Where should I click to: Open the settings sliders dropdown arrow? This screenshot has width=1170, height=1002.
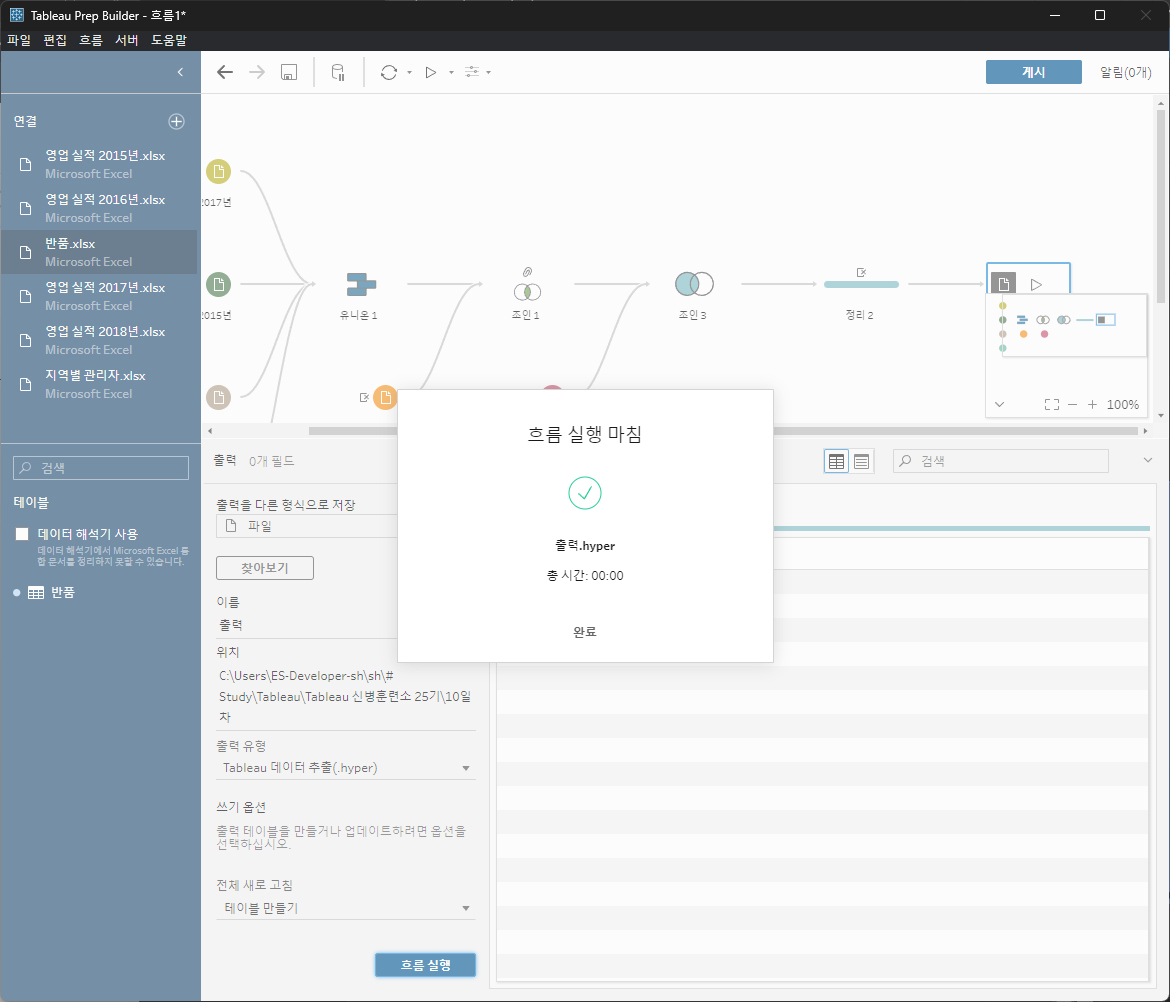coord(489,73)
